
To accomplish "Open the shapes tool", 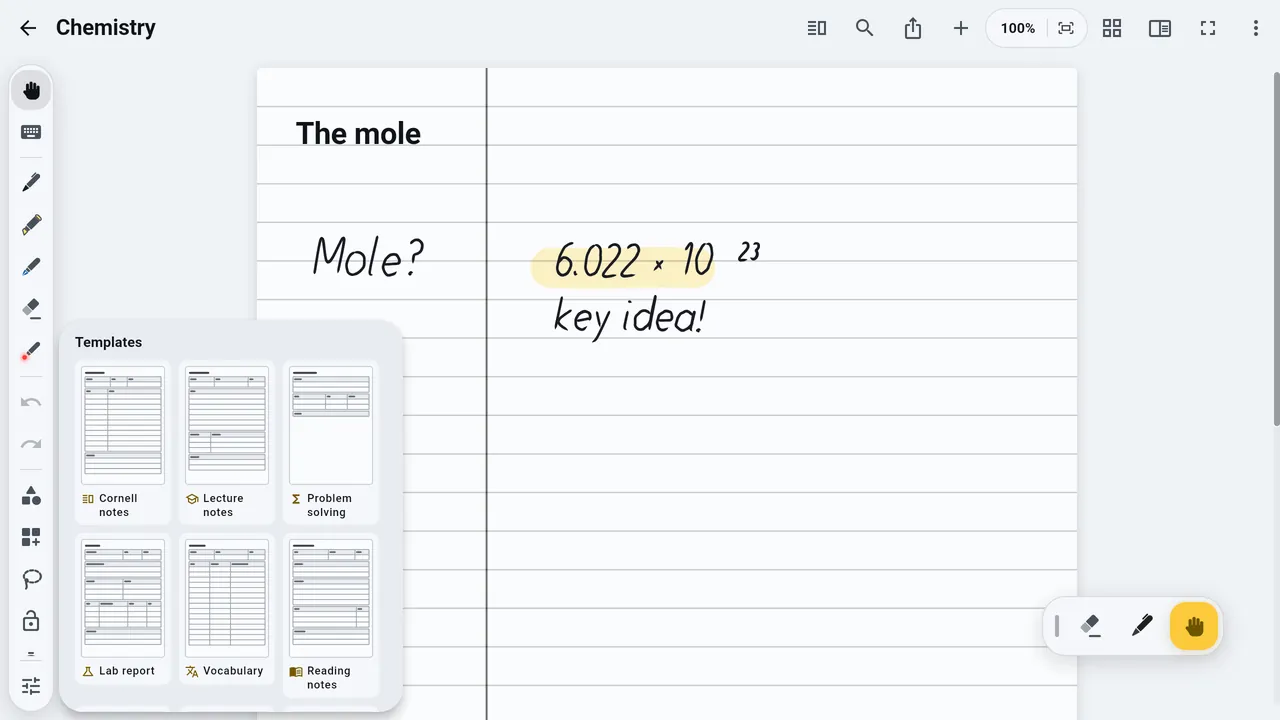I will (31, 495).
